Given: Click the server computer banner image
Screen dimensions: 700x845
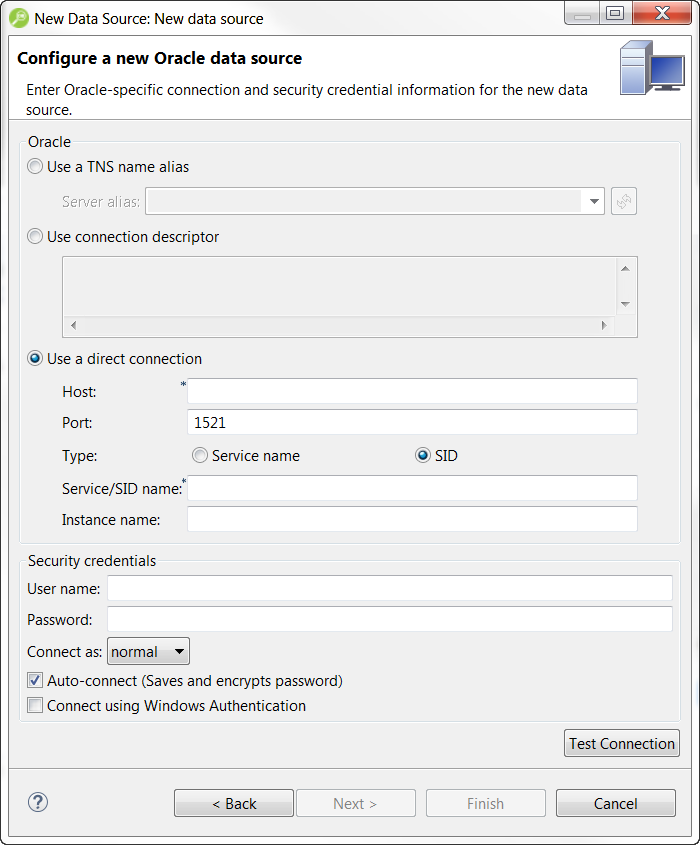Looking at the screenshot, I should pyautogui.click(x=651, y=68).
